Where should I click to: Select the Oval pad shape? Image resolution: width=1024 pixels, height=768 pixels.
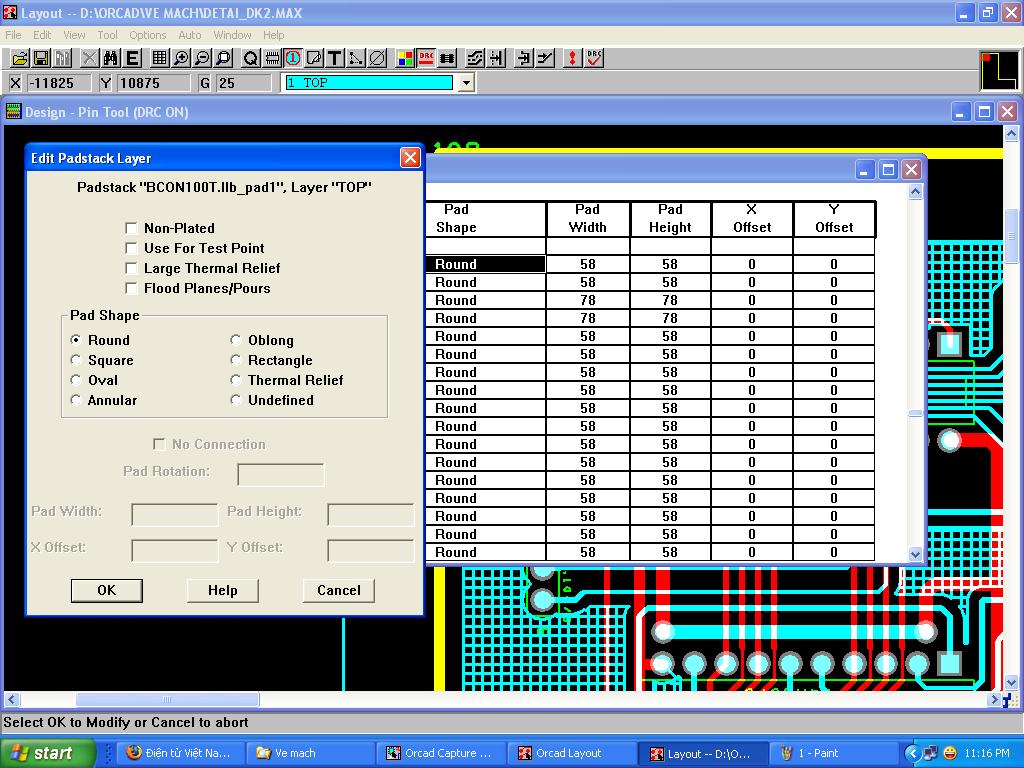click(x=76, y=380)
